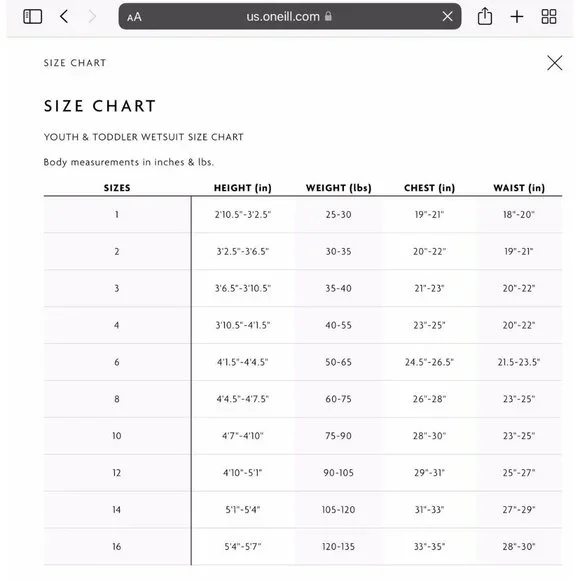Close the Size Chart overlay
Screen dimensions: 580x580
554,63
